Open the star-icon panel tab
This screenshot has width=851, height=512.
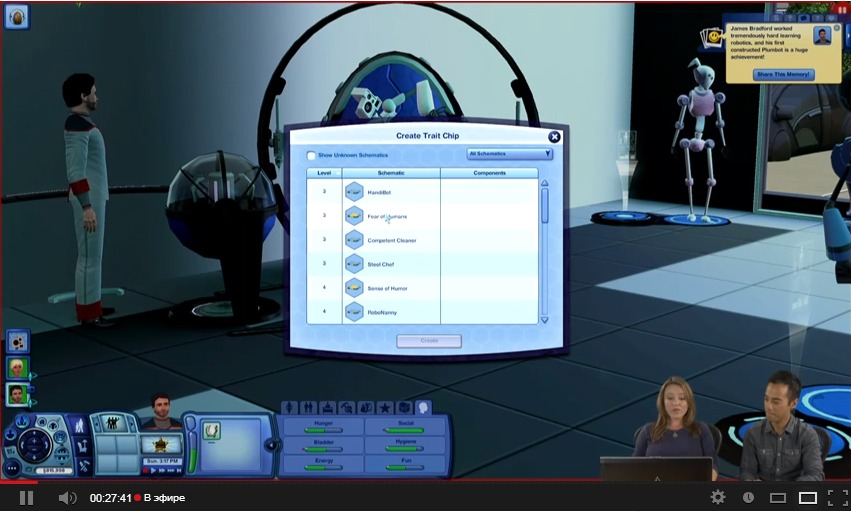(x=385, y=407)
